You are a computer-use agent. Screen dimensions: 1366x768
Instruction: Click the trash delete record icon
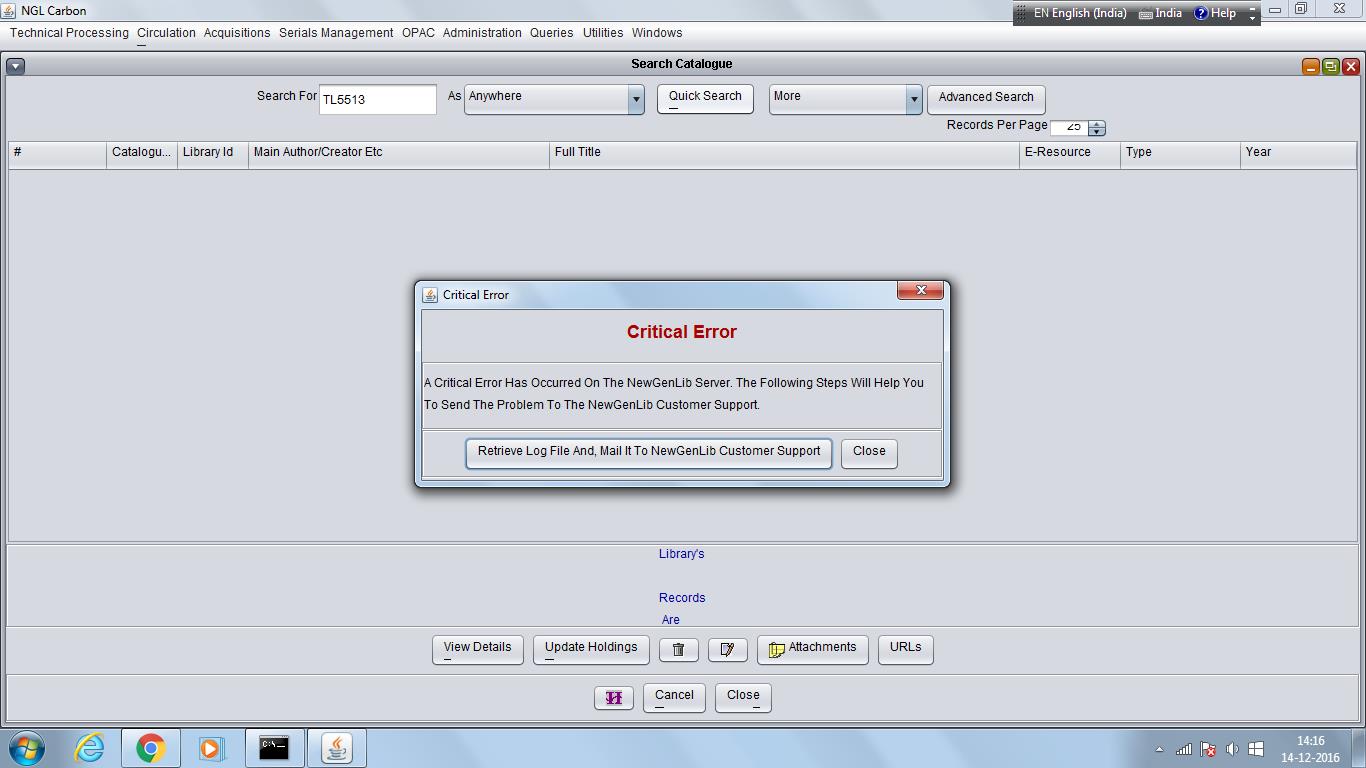point(678,650)
